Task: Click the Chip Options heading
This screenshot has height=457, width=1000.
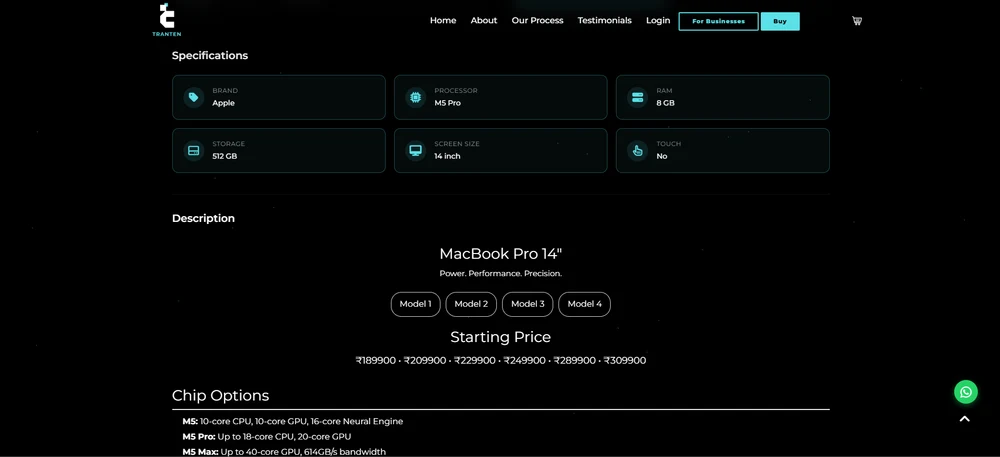Action: click(x=221, y=396)
